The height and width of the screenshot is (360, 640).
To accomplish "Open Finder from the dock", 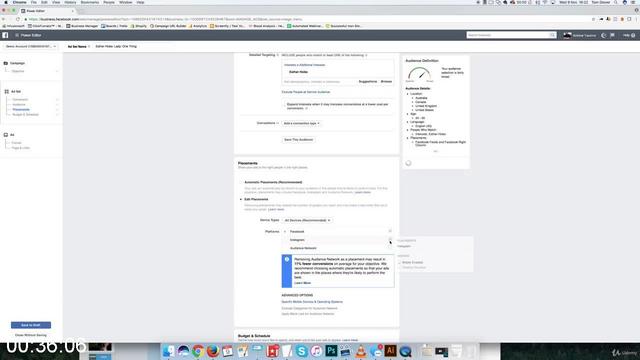I will click(168, 351).
